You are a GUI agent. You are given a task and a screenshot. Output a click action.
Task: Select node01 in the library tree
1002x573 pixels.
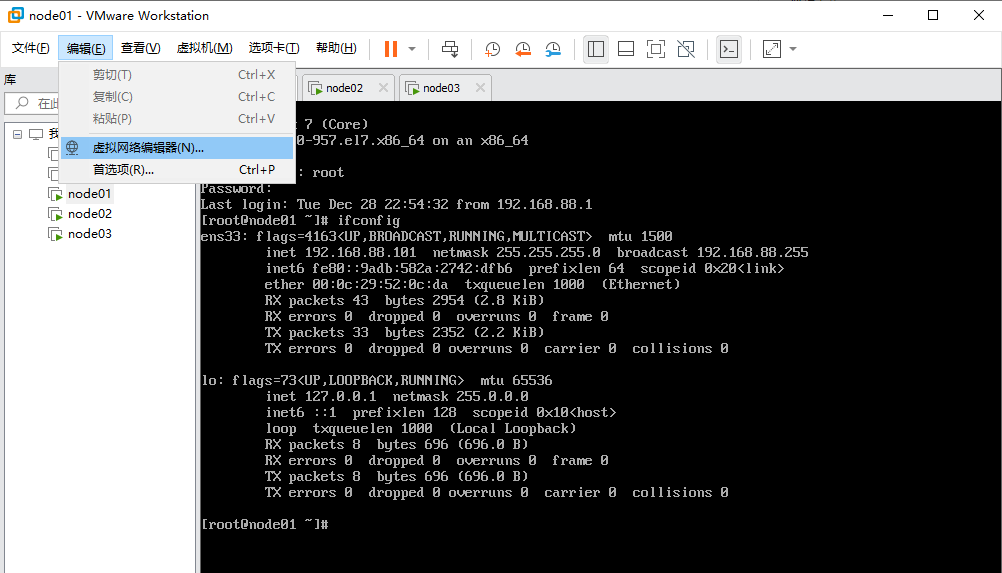coord(89,194)
